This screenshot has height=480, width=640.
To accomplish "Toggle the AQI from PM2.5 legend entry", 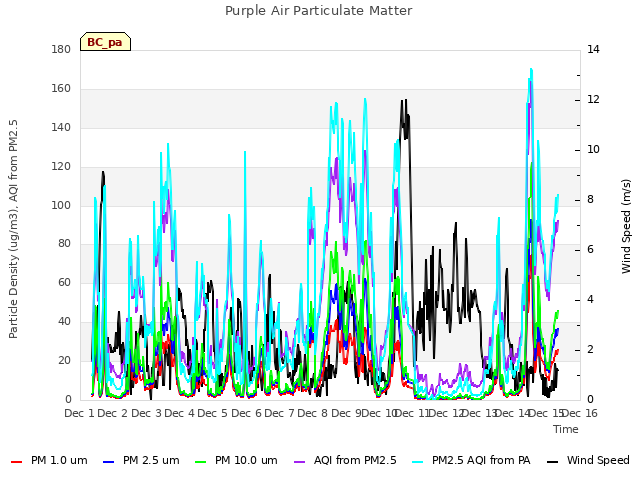I will pyautogui.click(x=345, y=461).
